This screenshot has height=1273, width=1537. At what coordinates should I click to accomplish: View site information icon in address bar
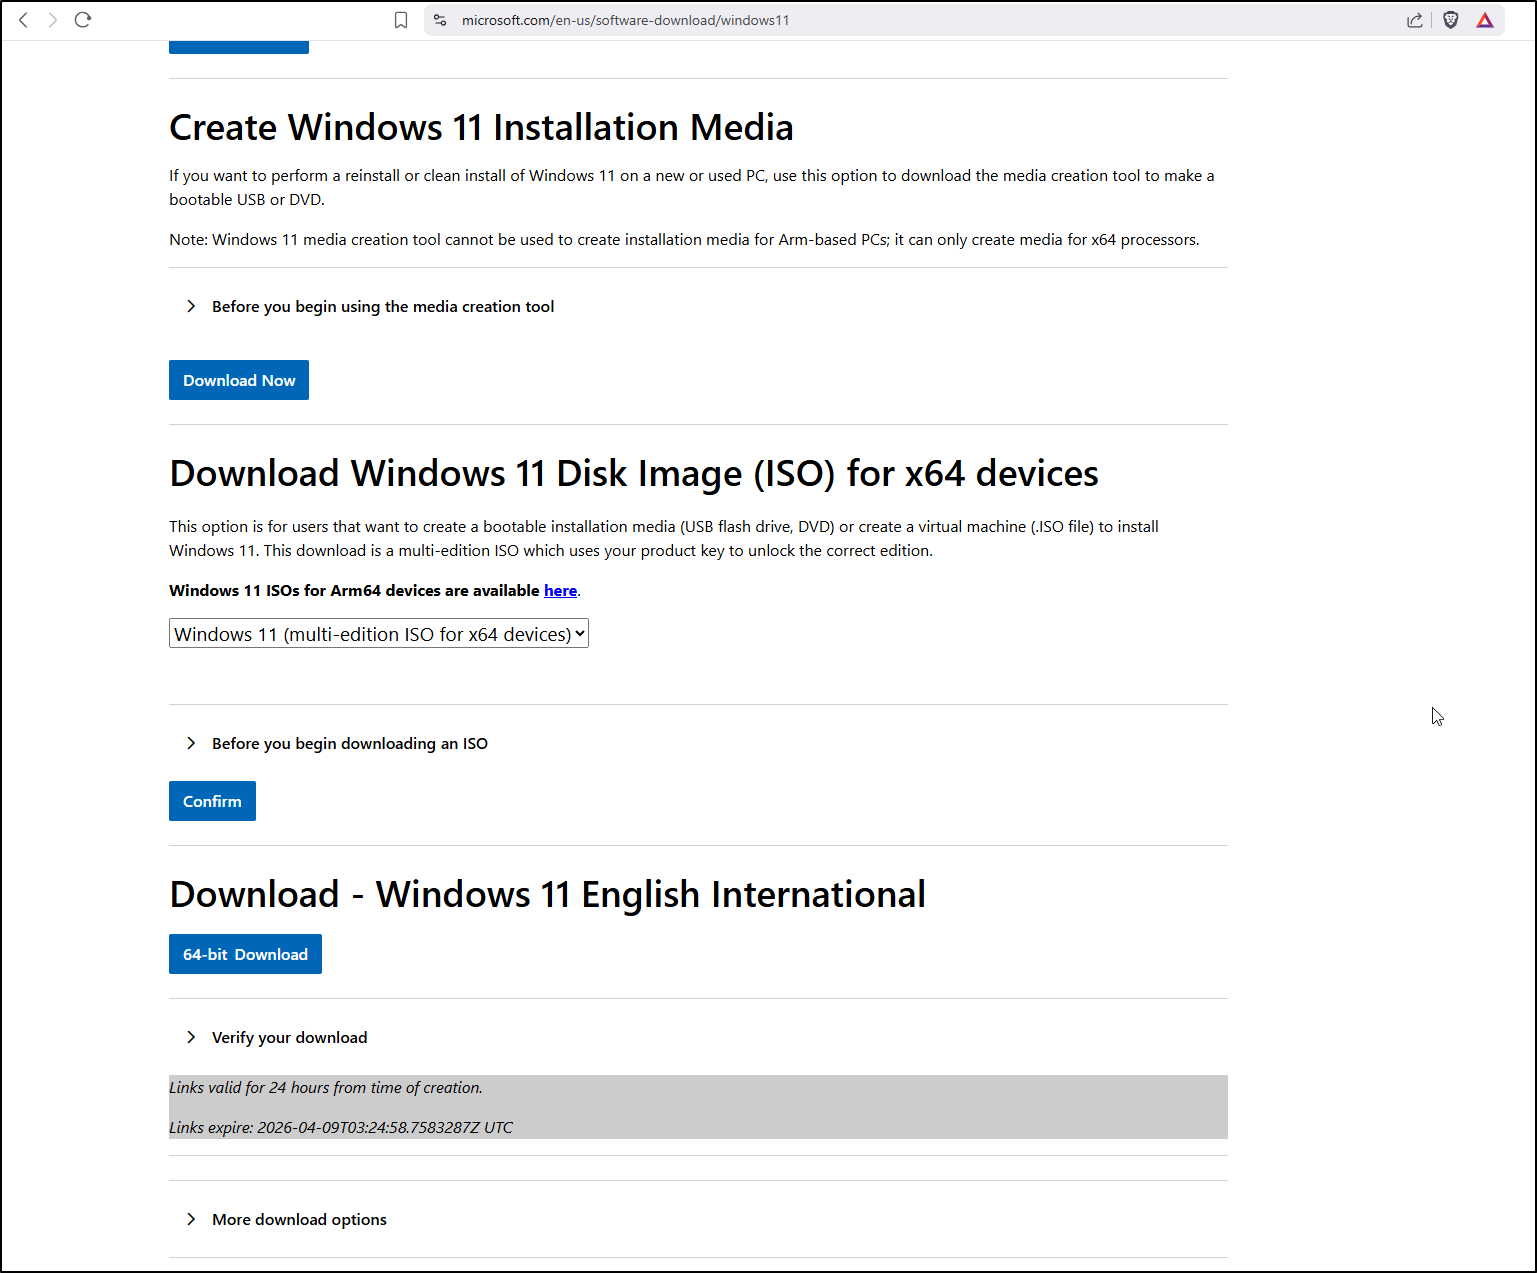point(440,20)
